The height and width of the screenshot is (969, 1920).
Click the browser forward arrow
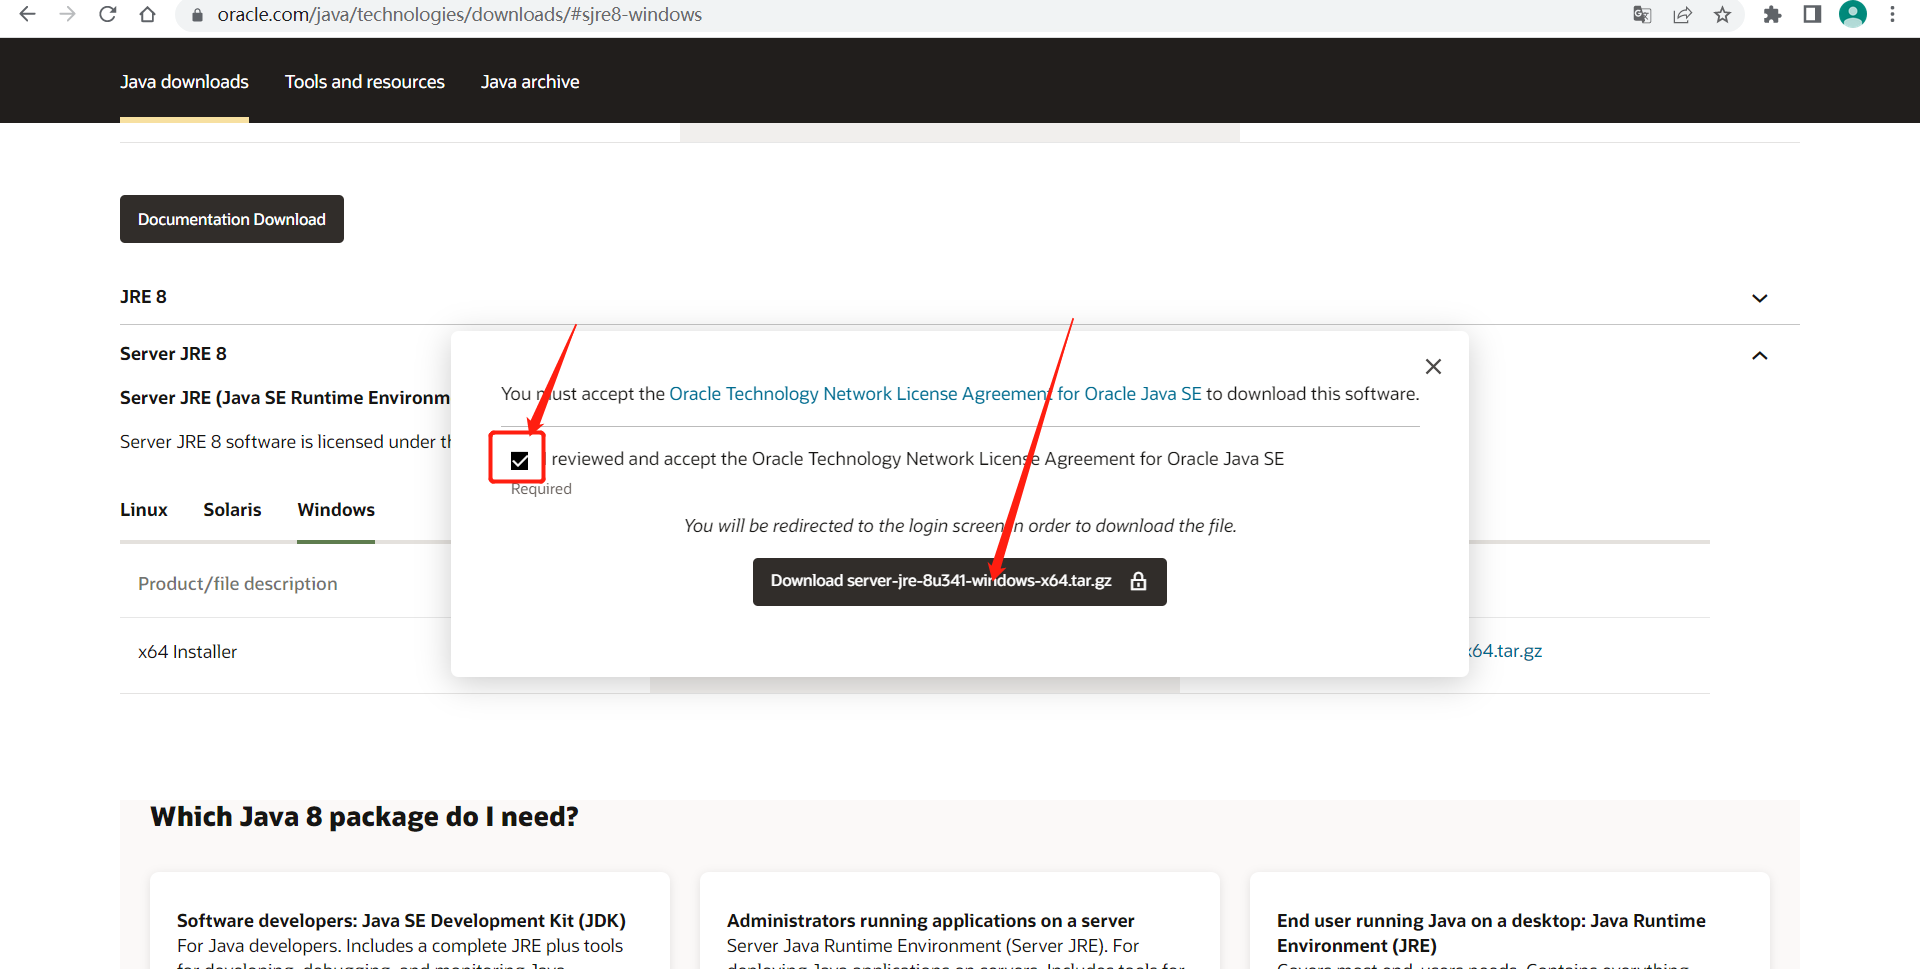[x=67, y=14]
